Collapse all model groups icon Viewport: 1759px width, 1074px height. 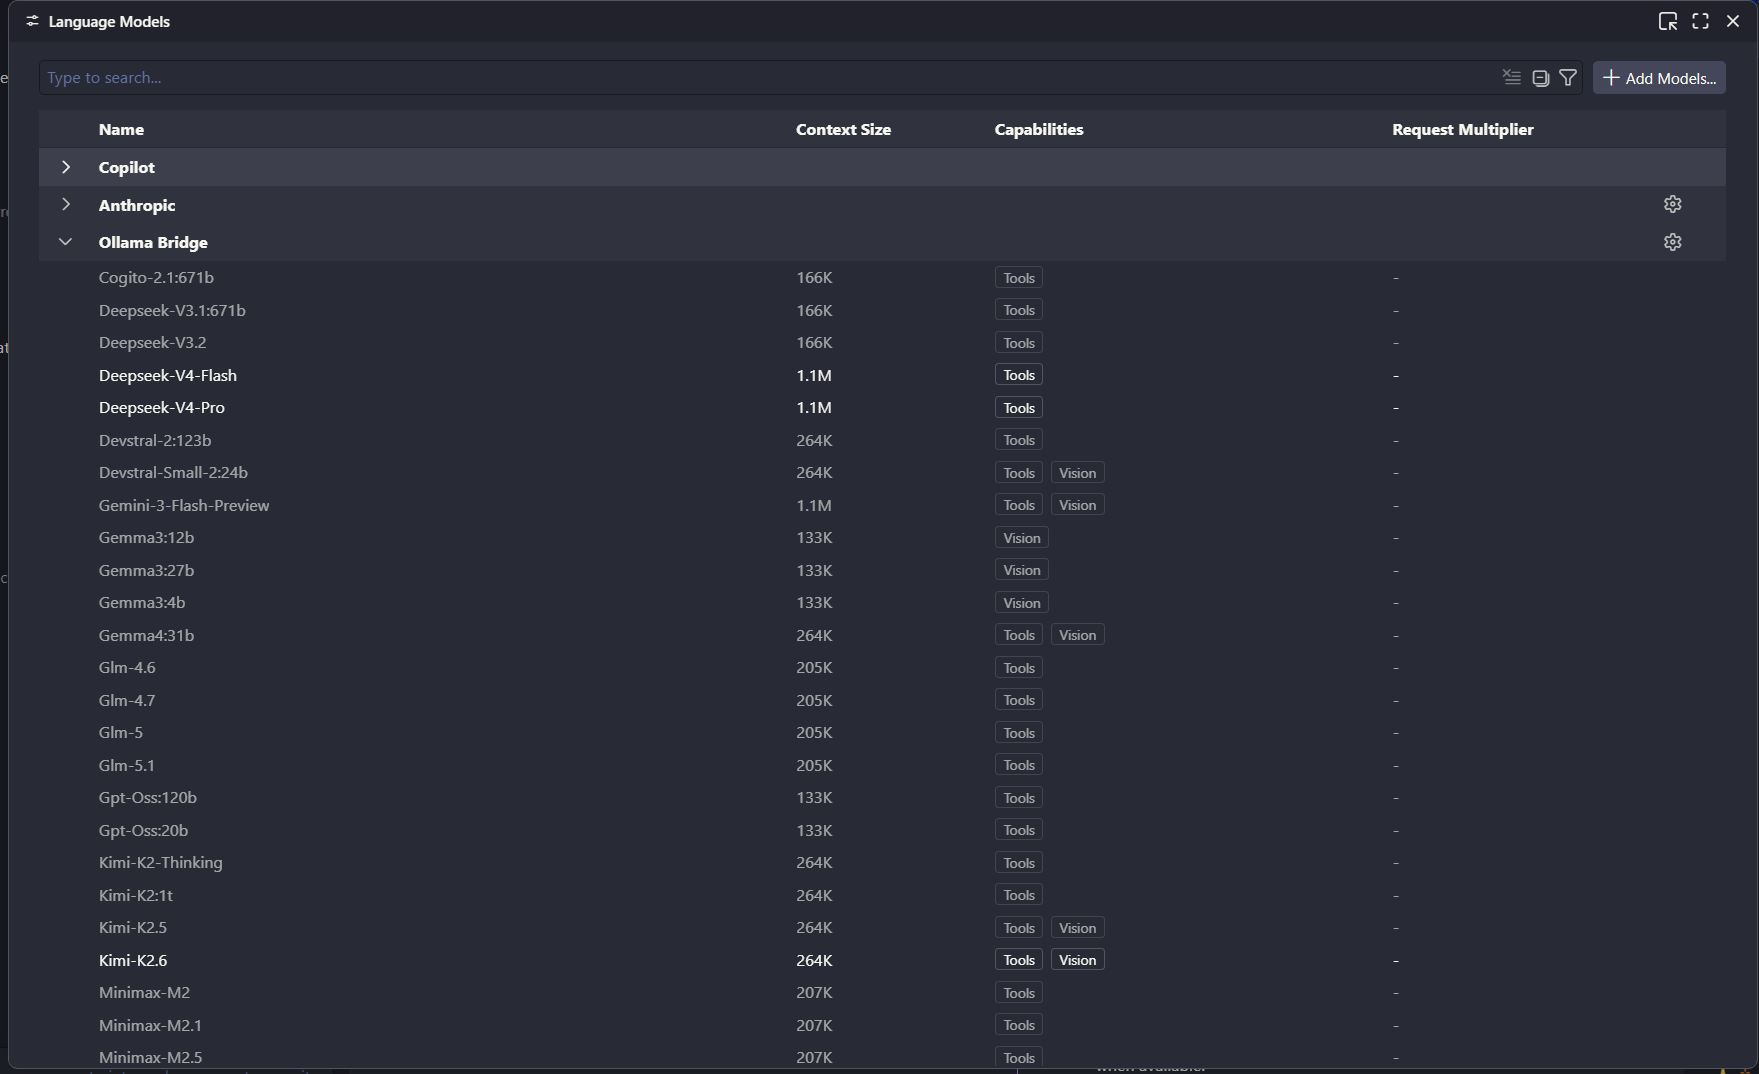pos(1540,77)
